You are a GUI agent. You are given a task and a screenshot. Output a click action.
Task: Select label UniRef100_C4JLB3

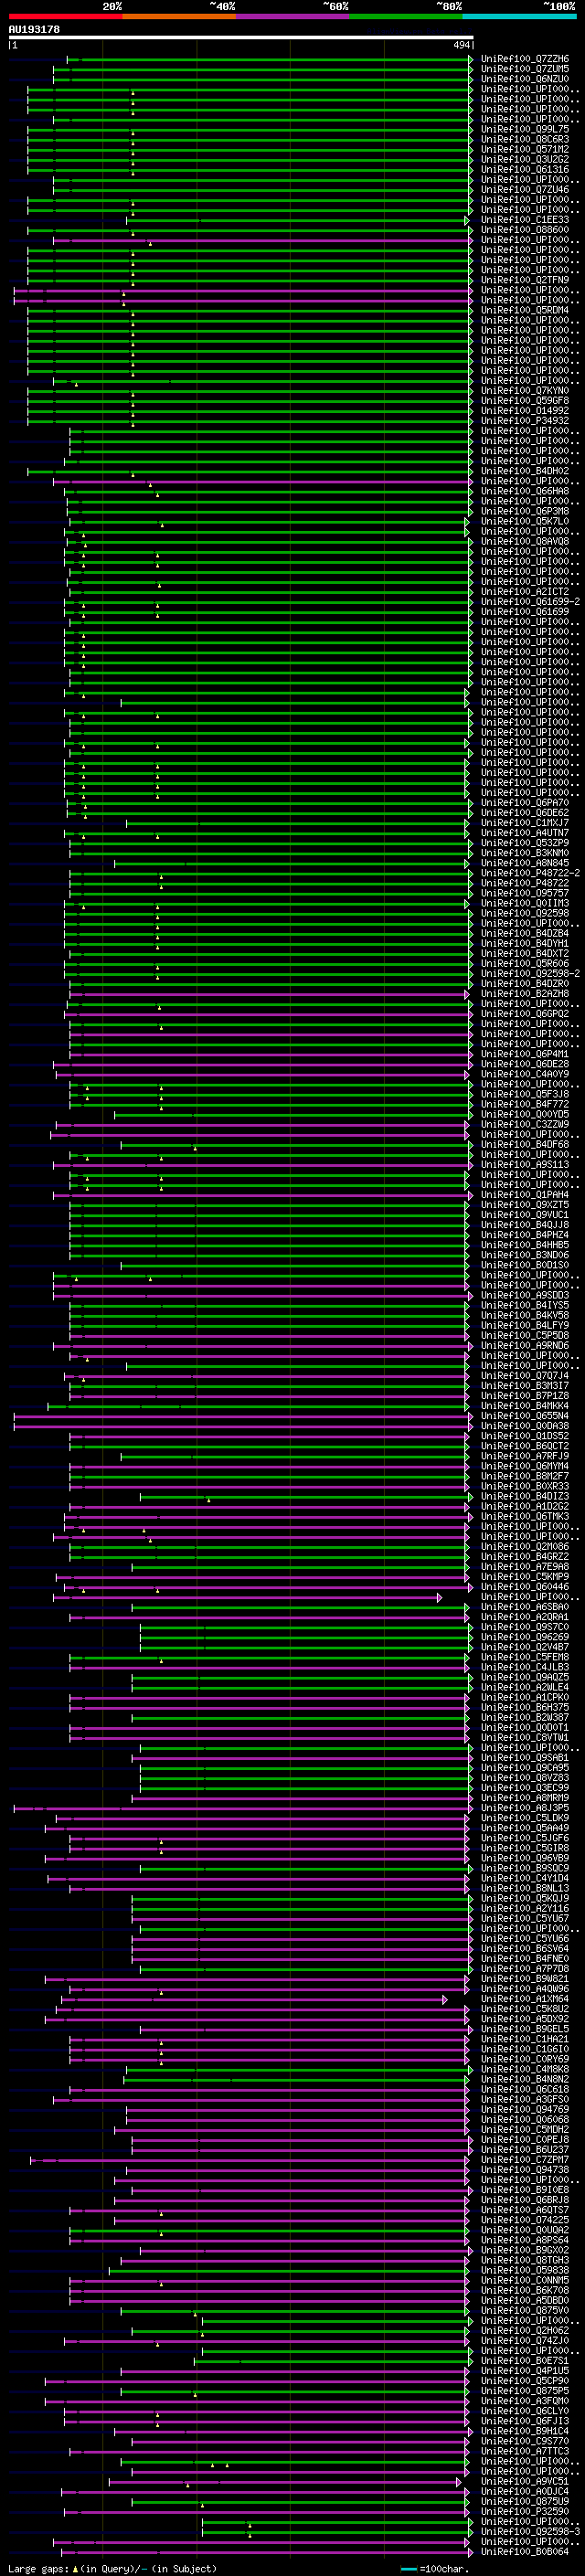525,1667
